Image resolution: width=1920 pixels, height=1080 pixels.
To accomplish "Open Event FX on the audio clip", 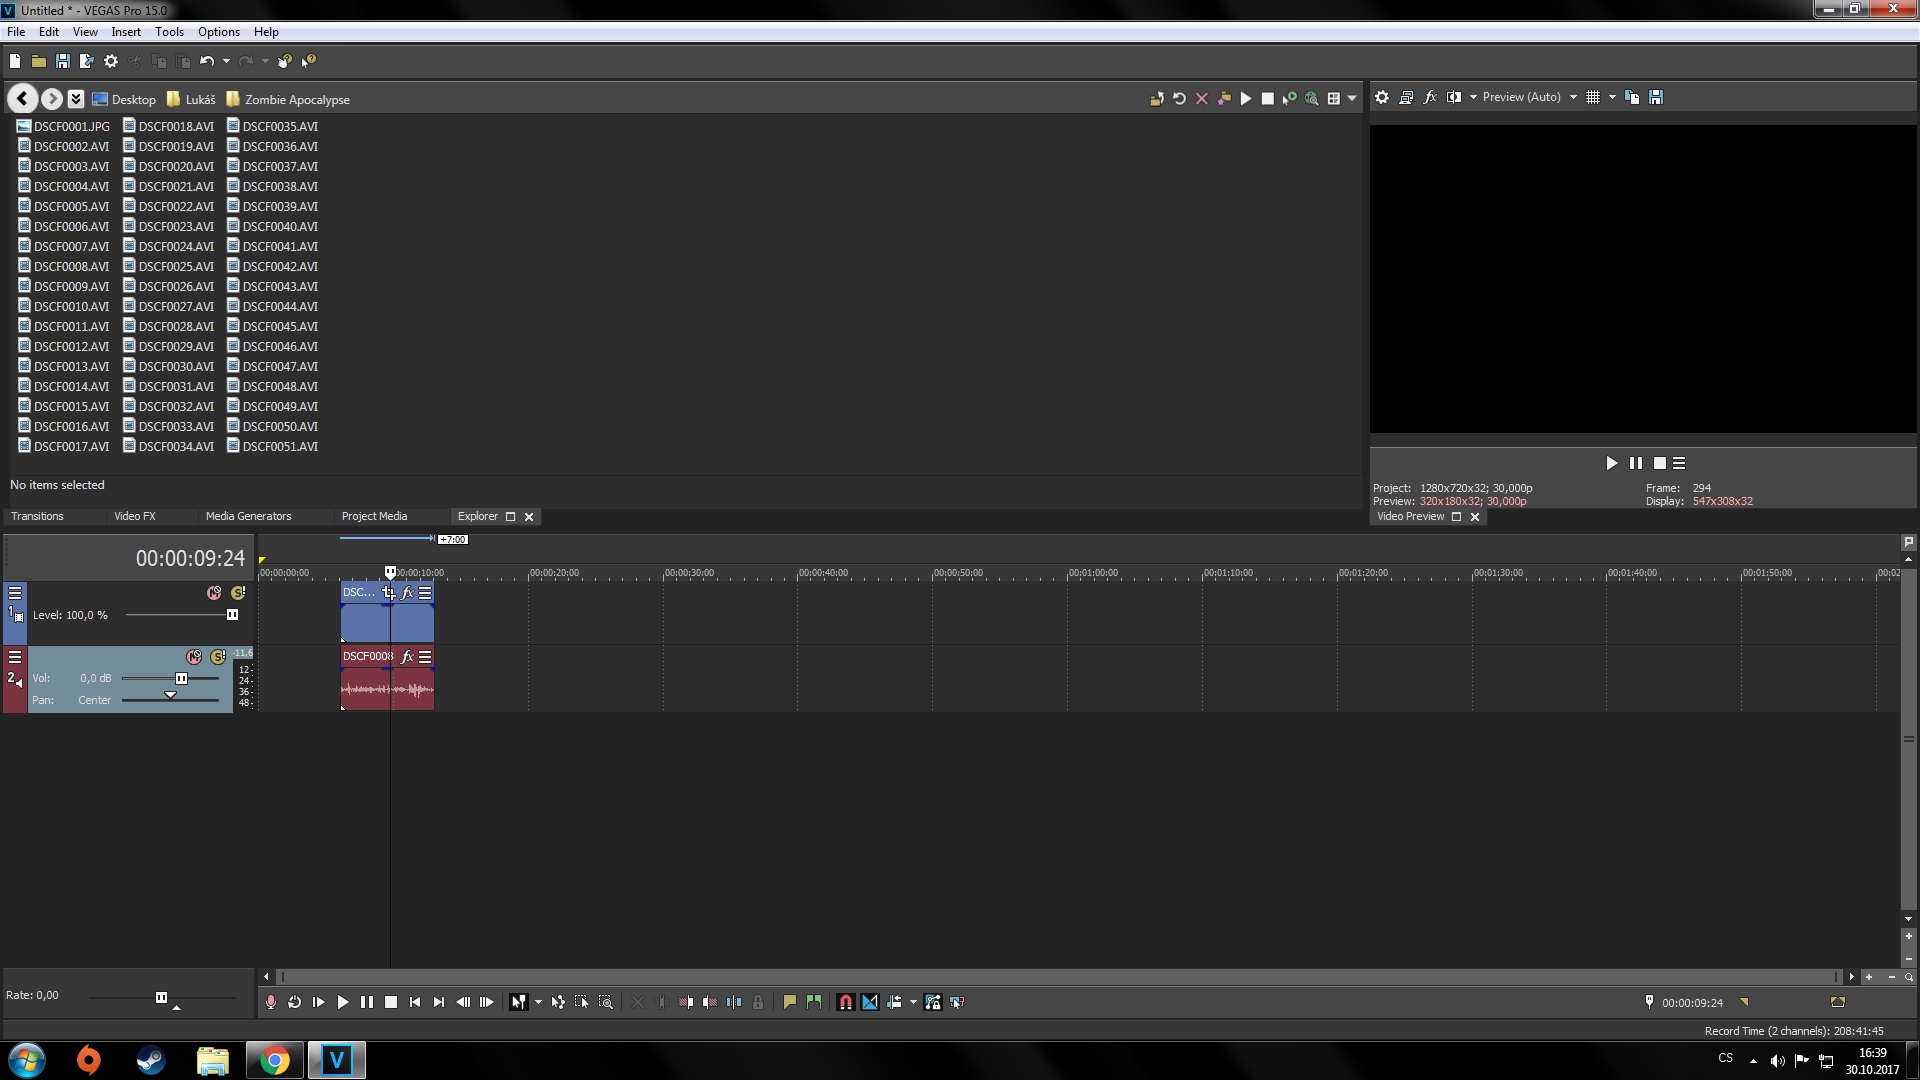I will (407, 657).
